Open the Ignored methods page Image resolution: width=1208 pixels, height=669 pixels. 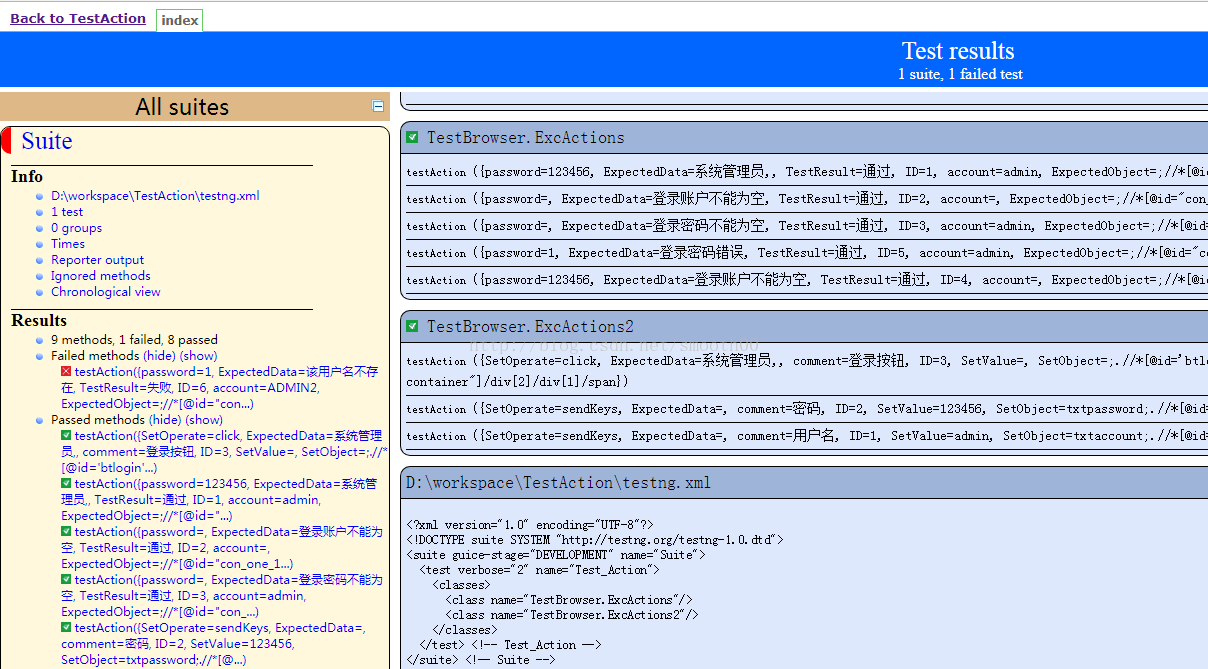point(100,275)
